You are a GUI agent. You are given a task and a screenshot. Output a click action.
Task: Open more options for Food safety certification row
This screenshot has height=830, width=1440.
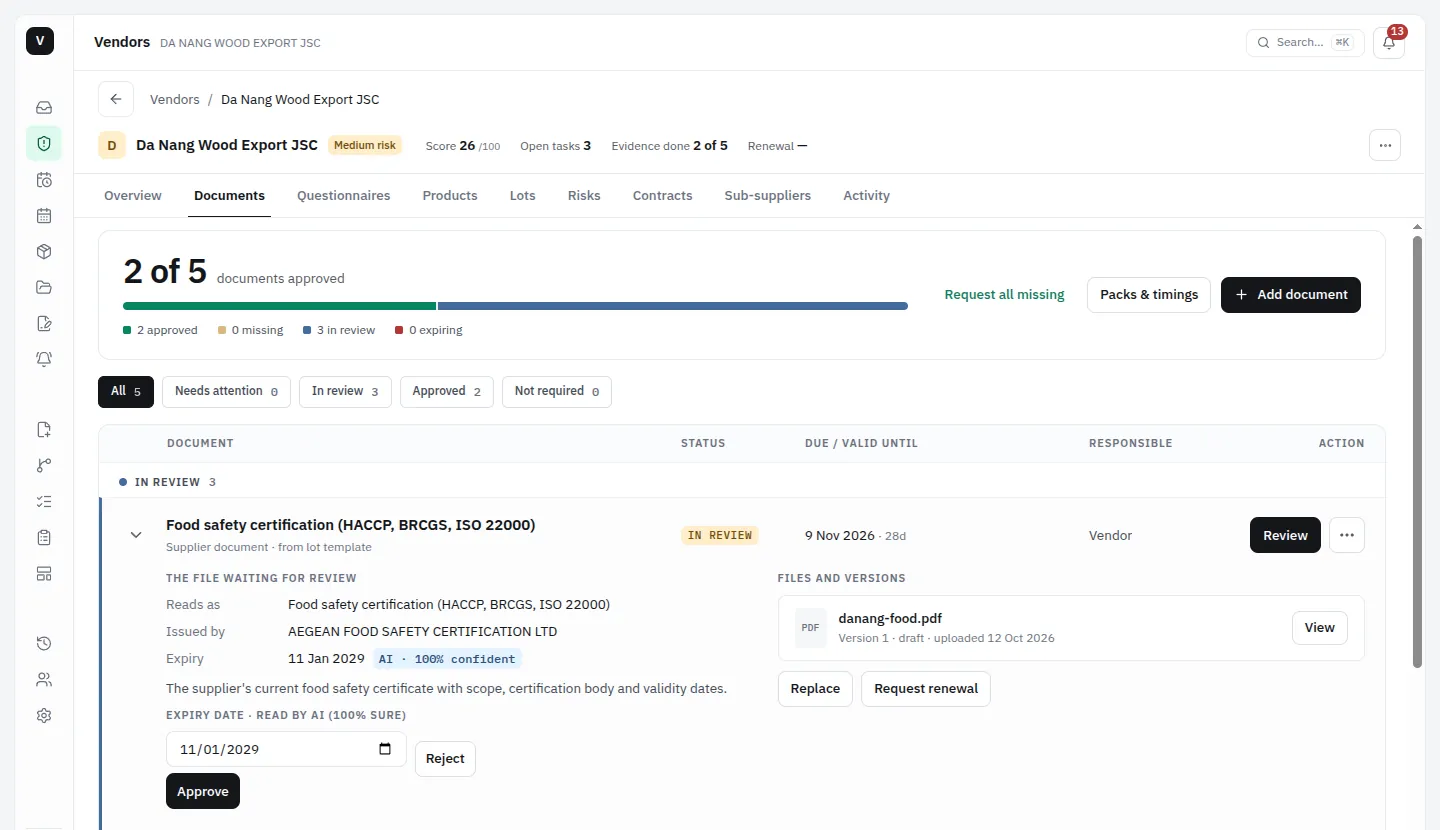(x=1347, y=535)
